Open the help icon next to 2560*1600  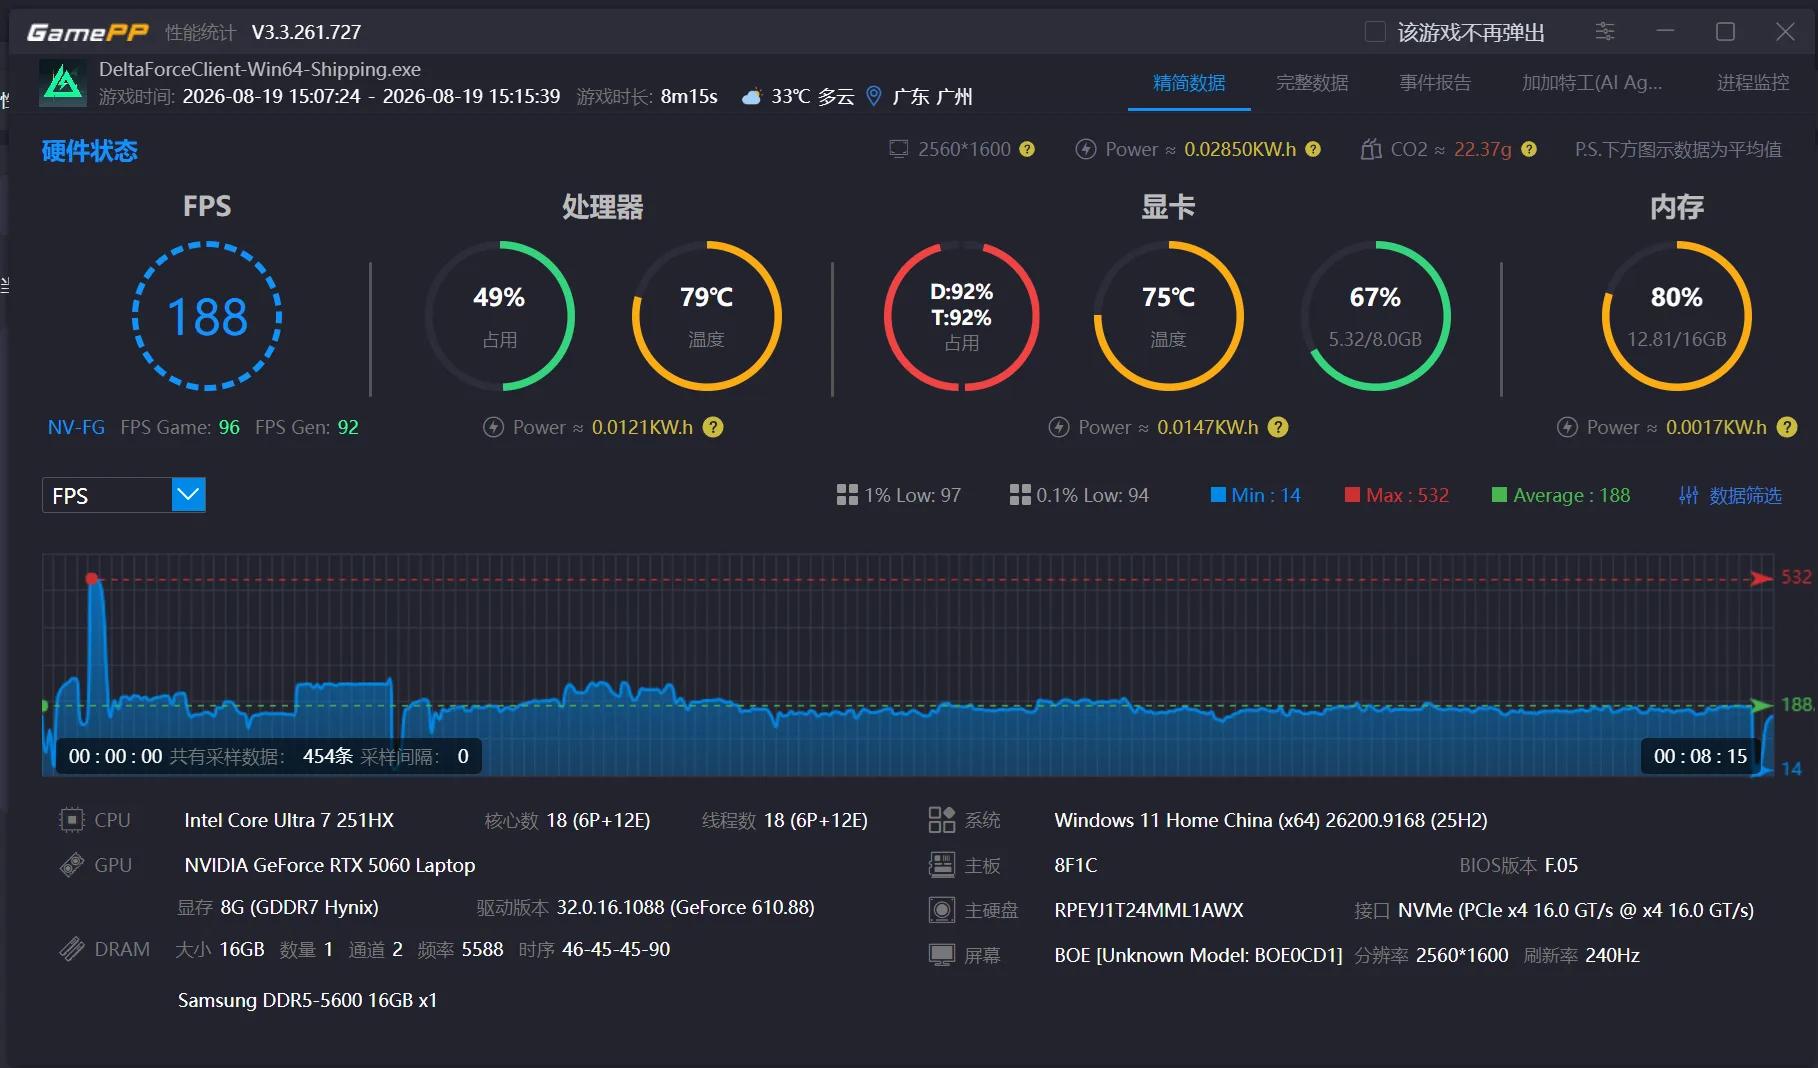[1027, 149]
